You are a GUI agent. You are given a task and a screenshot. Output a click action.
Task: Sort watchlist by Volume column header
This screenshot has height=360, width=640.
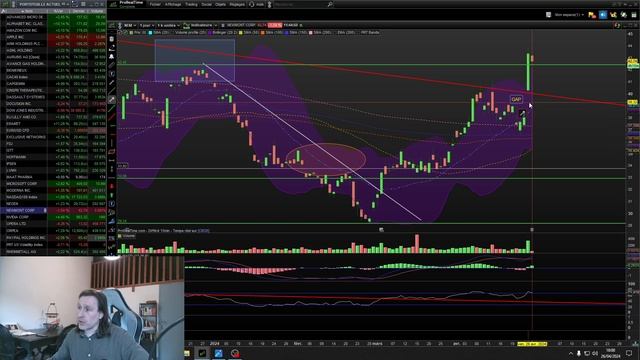tap(97, 11)
